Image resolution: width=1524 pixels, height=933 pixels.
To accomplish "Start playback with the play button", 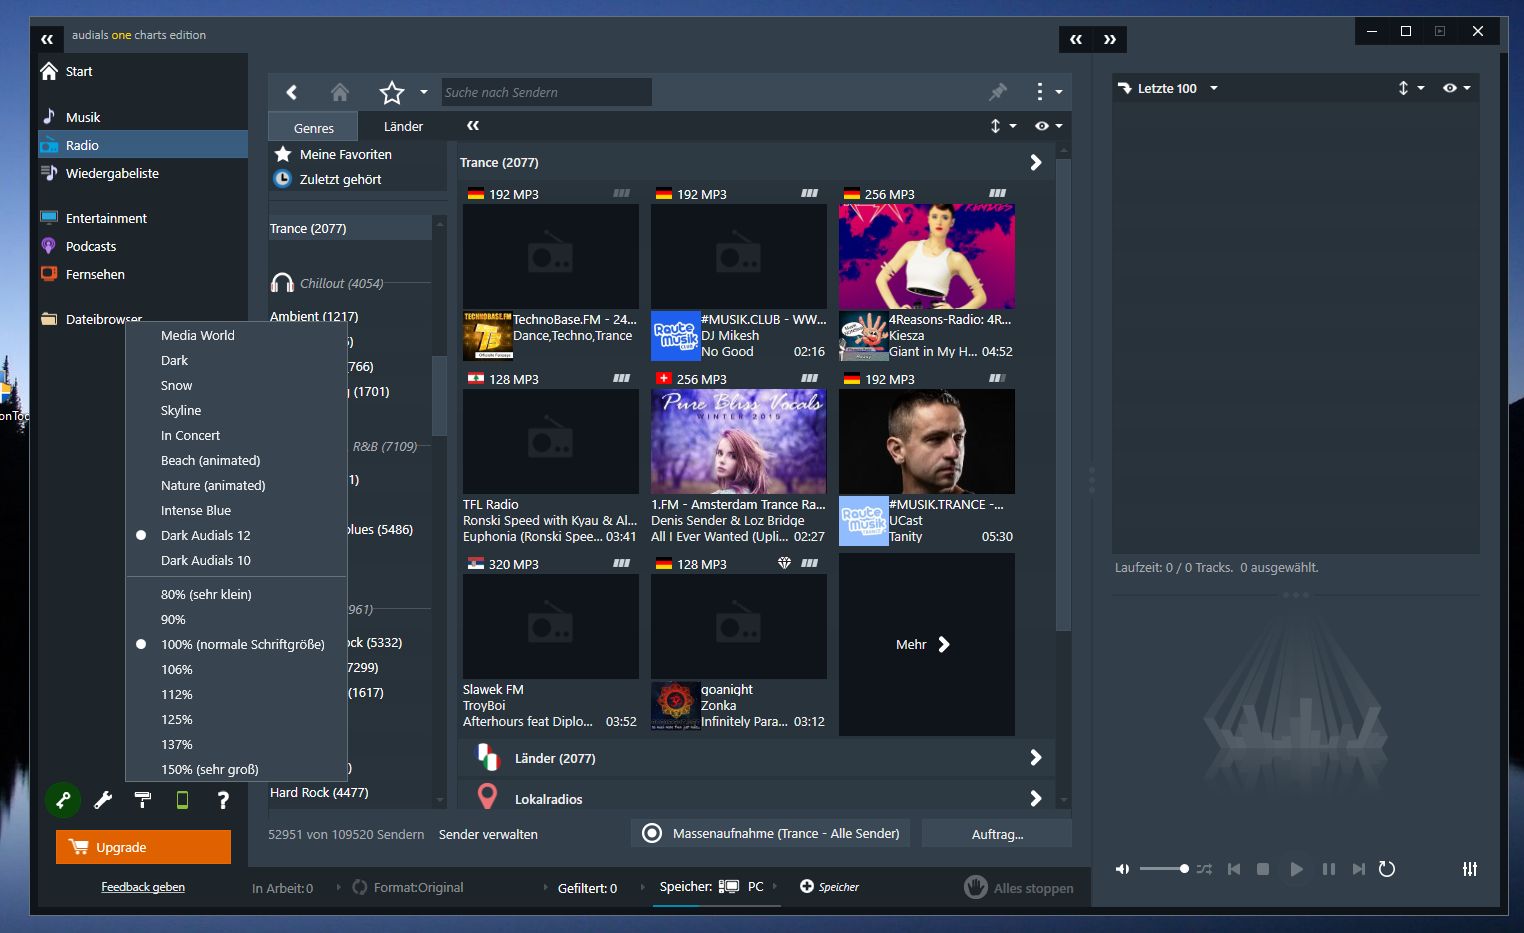I will click(1296, 869).
